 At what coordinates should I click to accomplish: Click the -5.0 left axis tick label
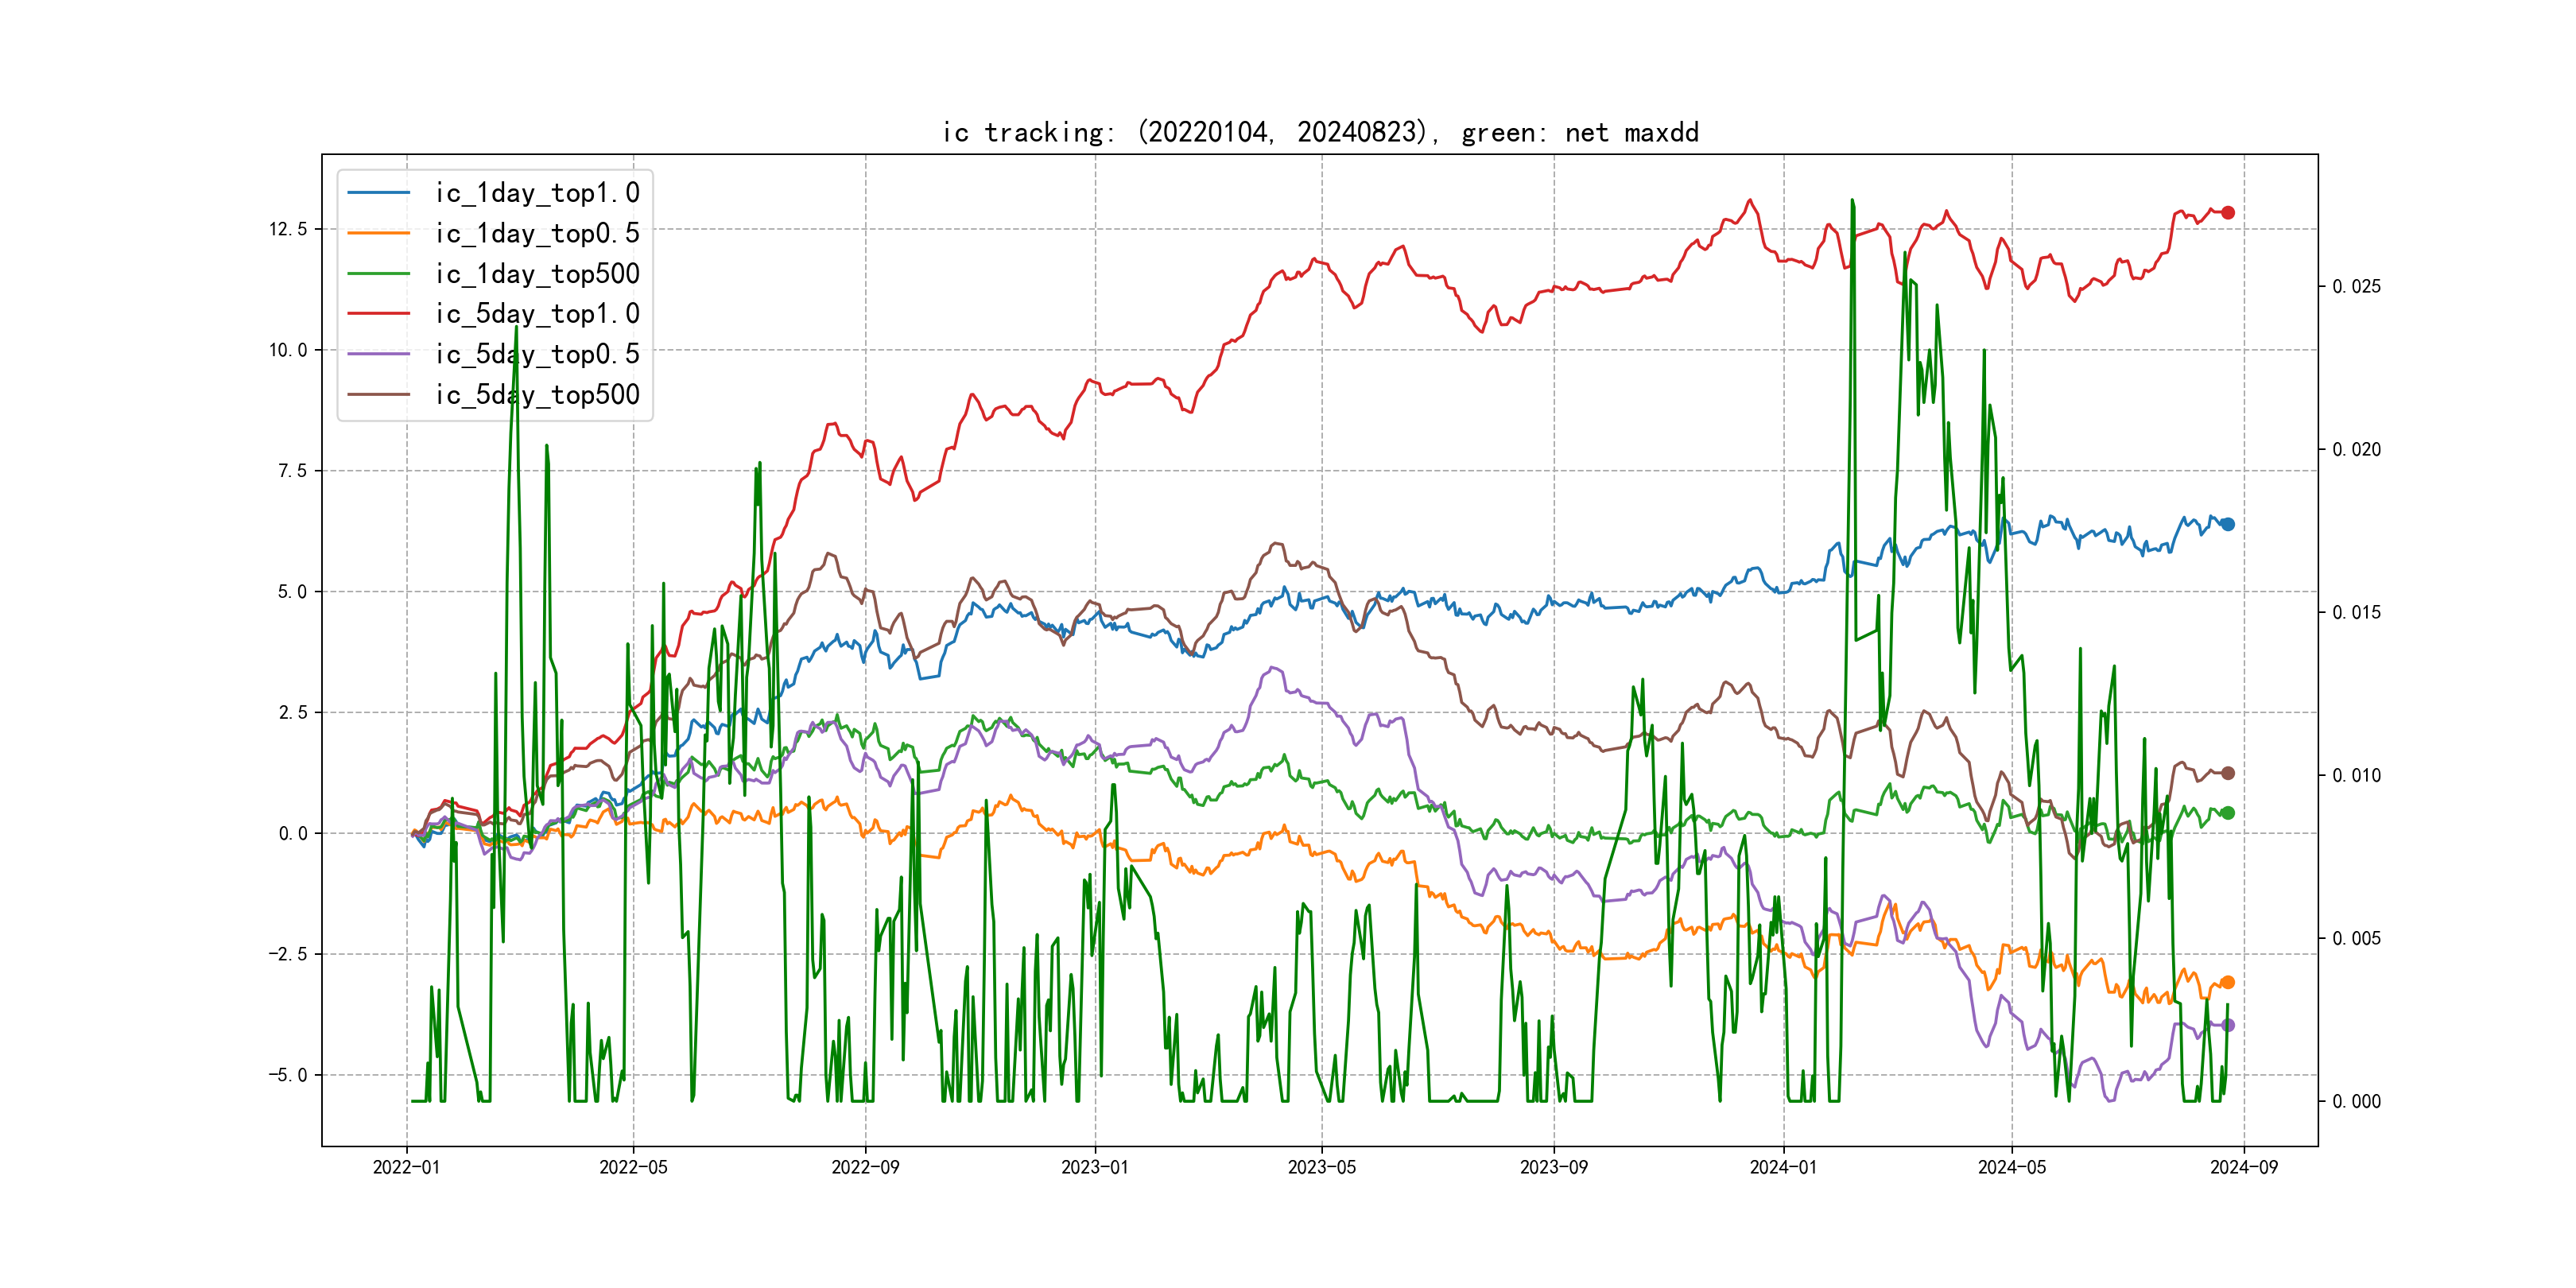(287, 1075)
